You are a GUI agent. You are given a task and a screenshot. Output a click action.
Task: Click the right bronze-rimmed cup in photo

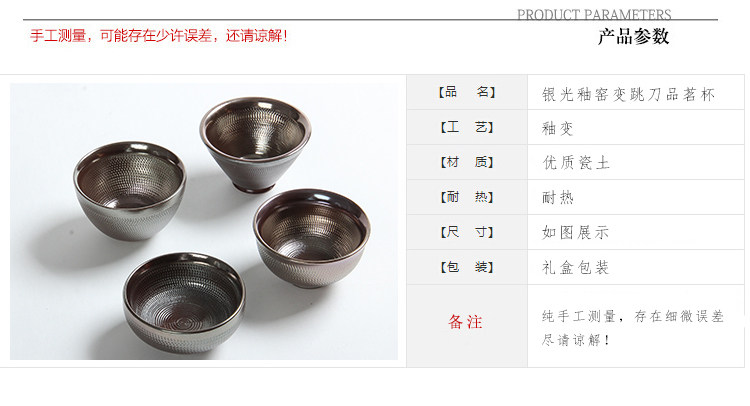coord(312,238)
